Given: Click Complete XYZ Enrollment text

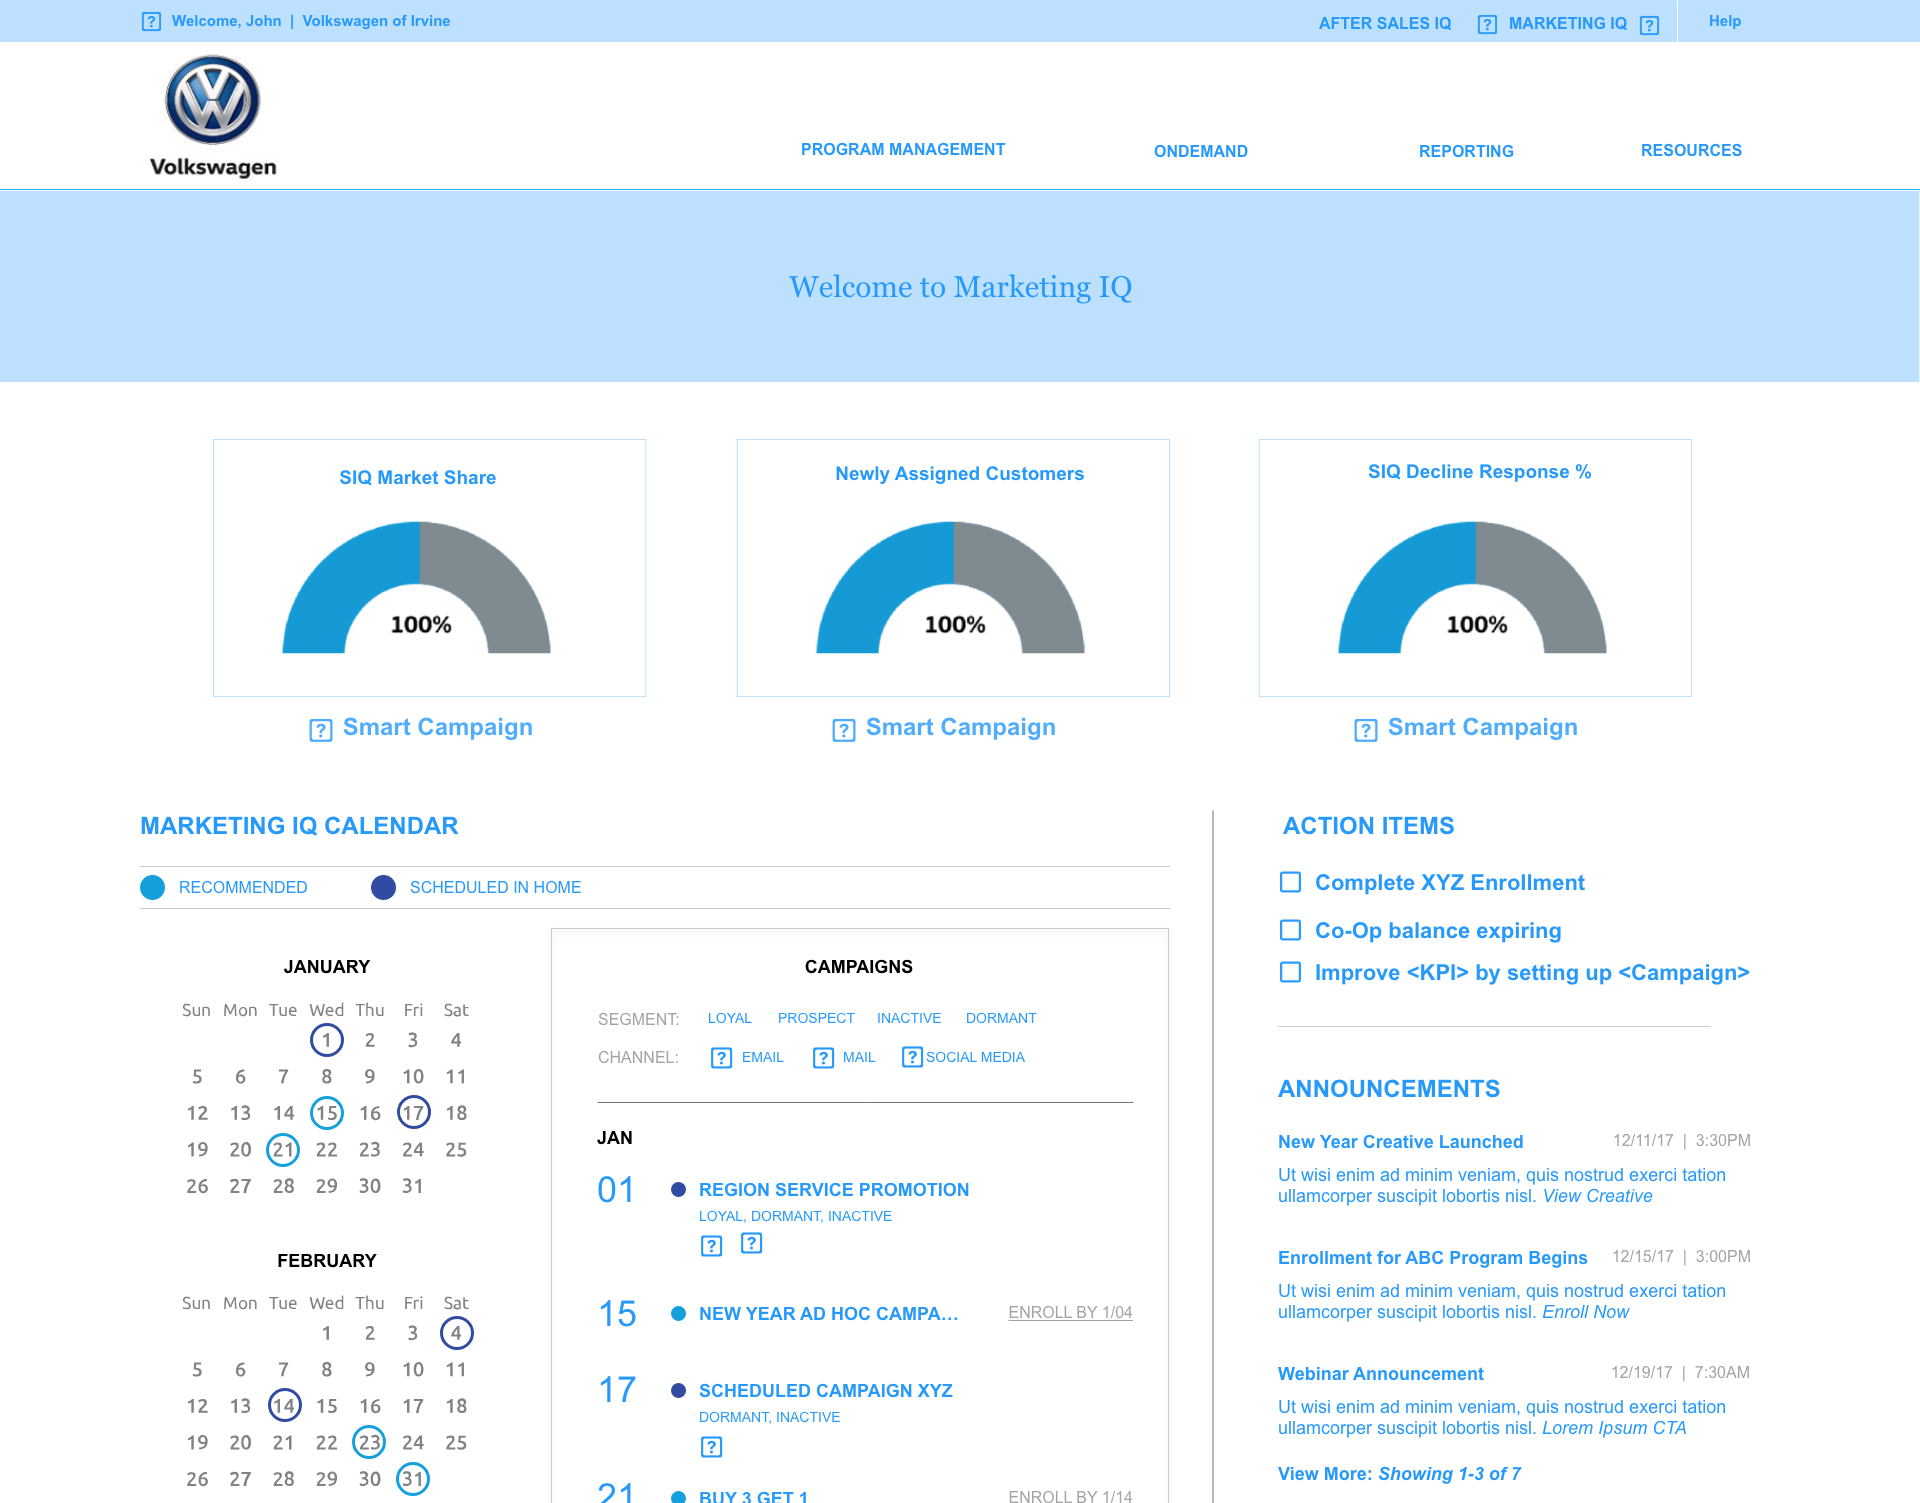Looking at the screenshot, I should point(1449,883).
